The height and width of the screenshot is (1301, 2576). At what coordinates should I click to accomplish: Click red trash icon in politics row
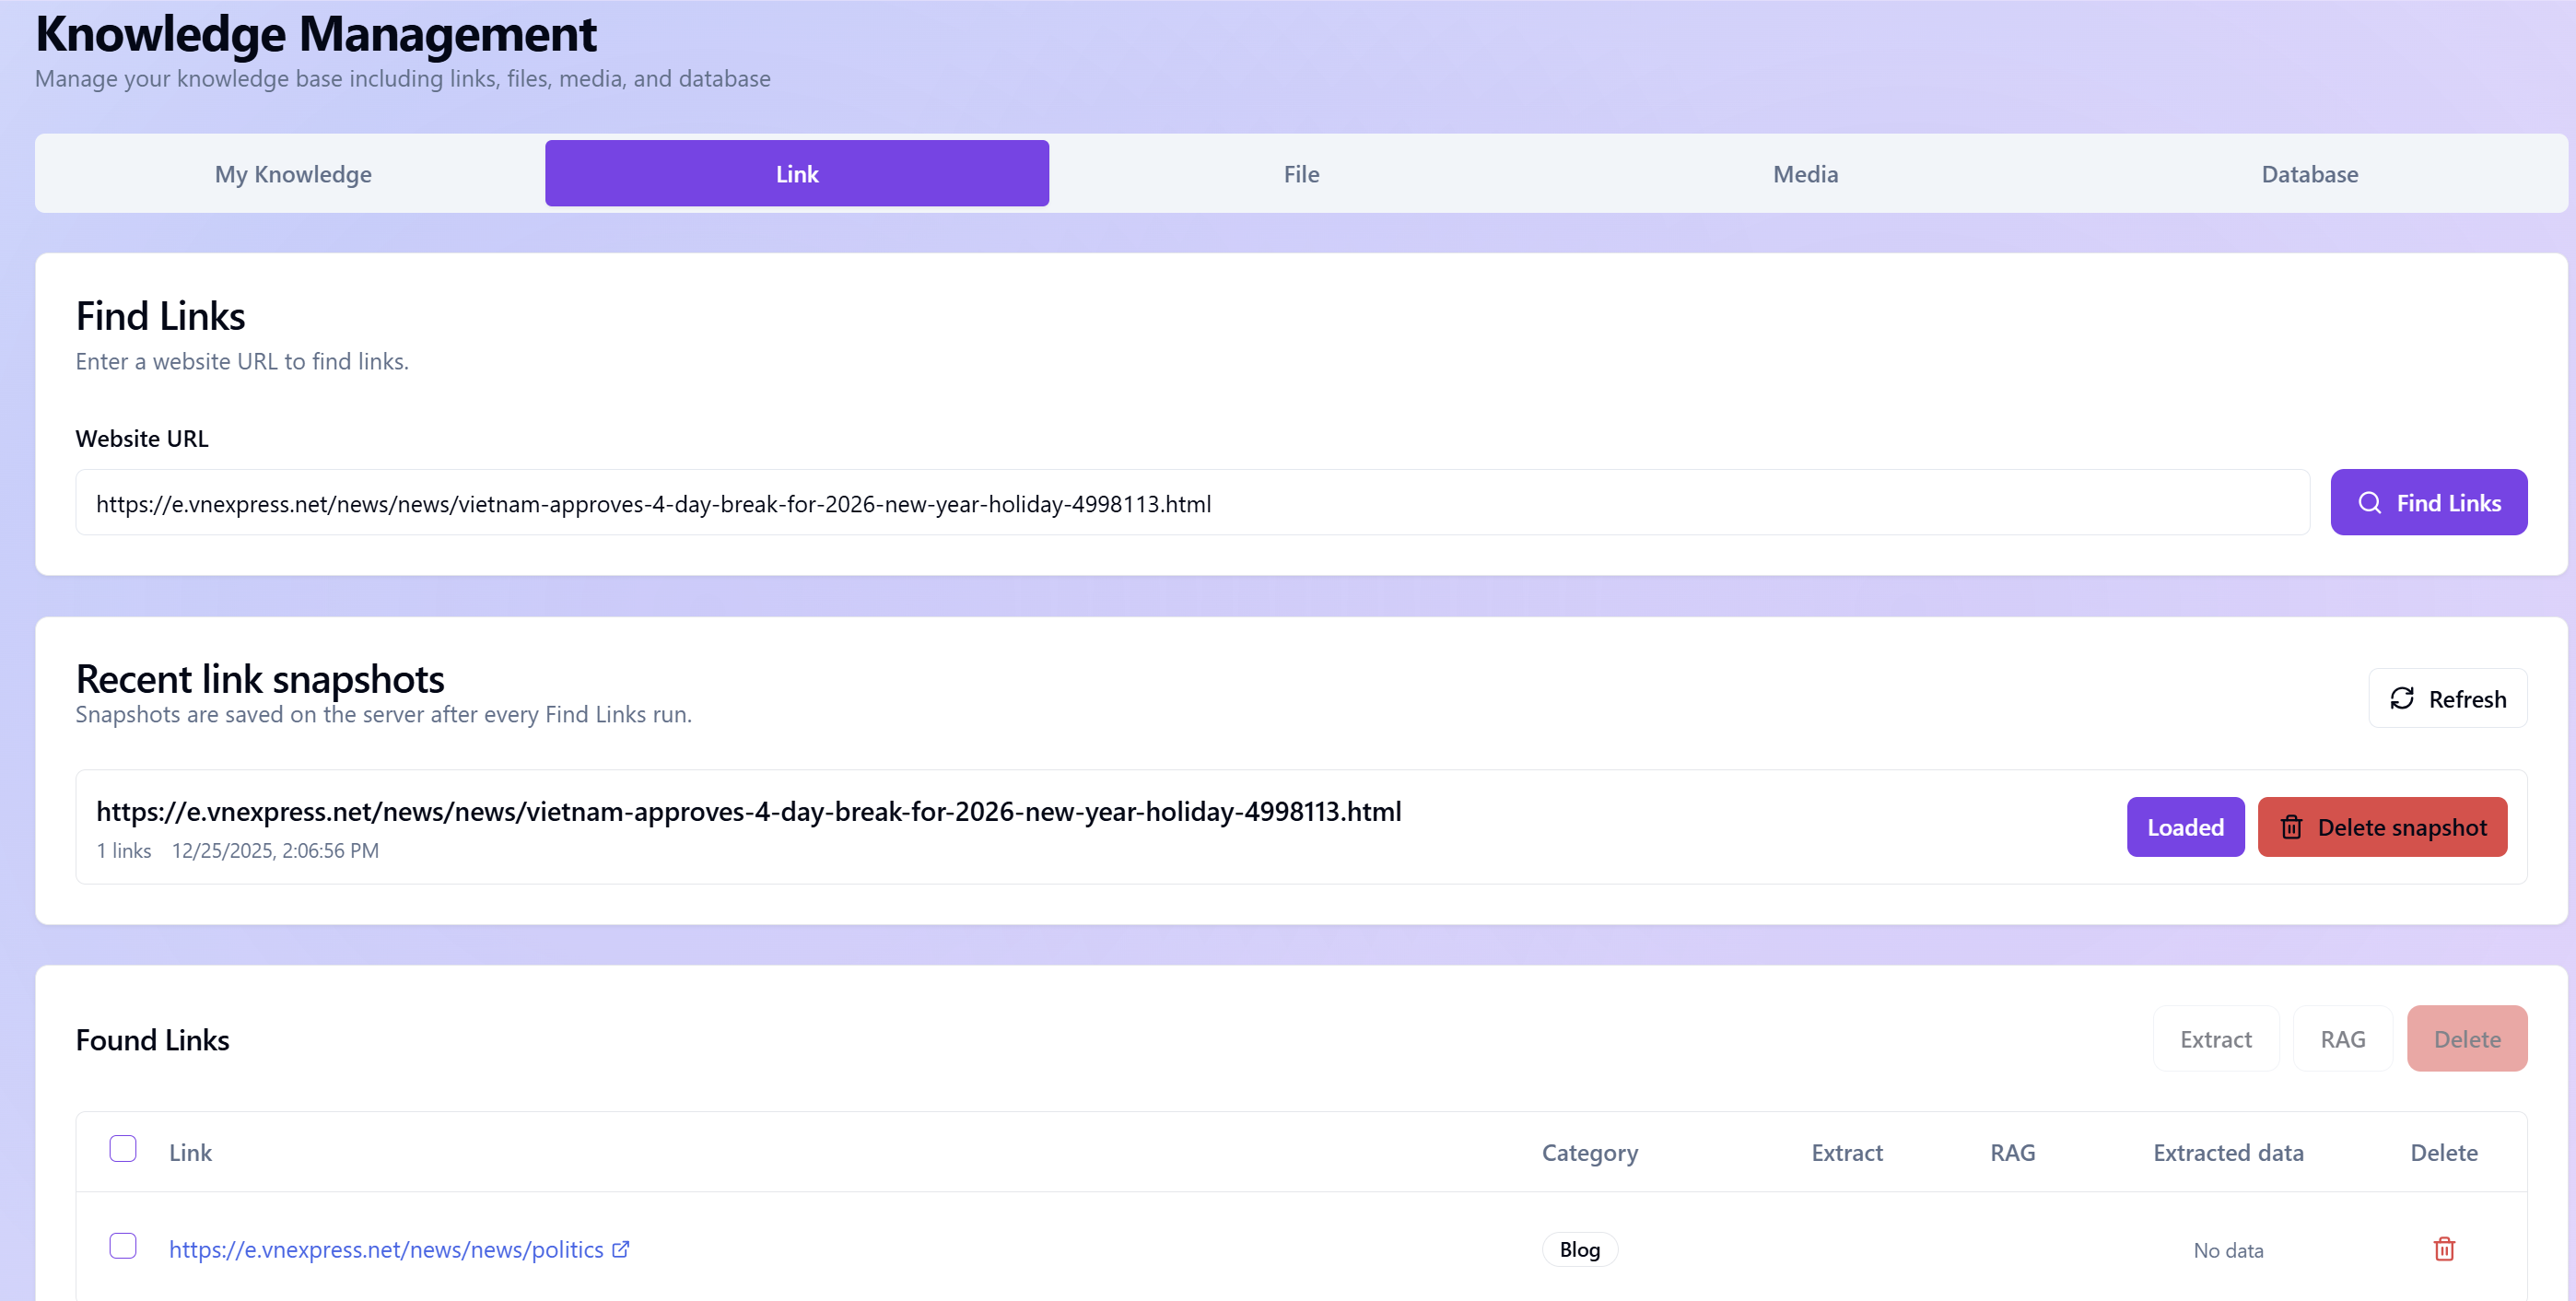click(x=2443, y=1248)
